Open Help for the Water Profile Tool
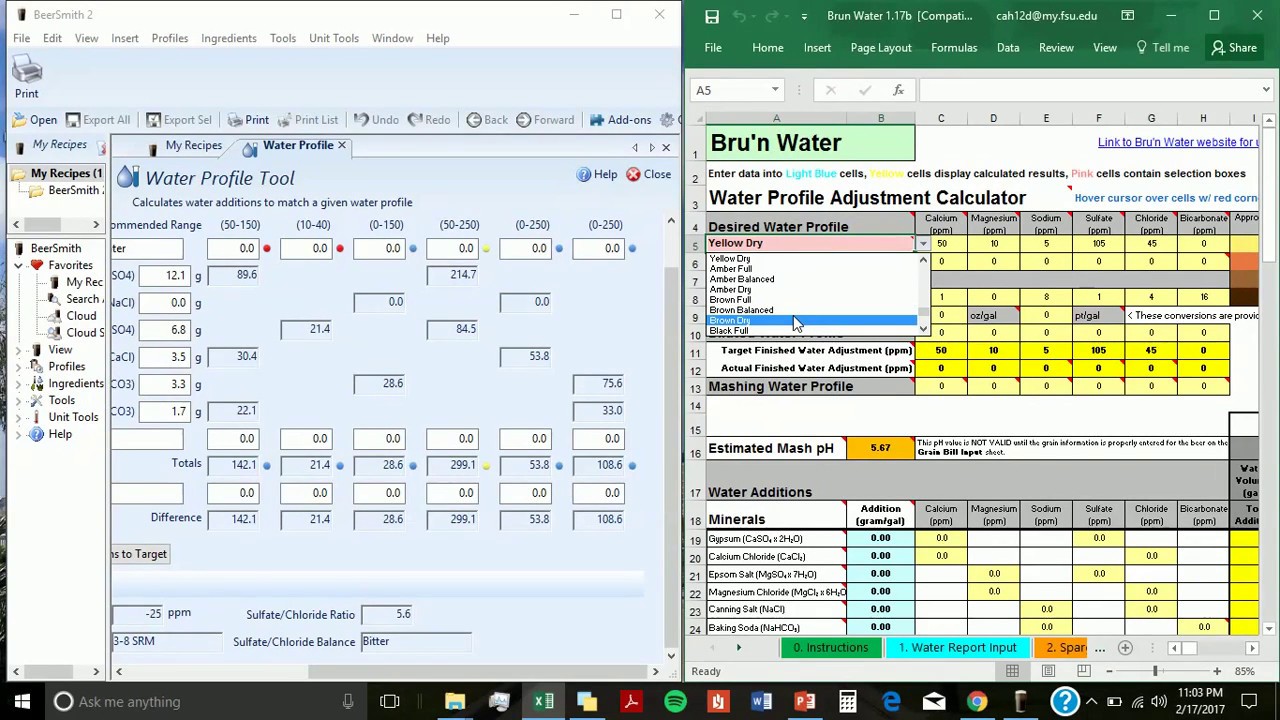Viewport: 1280px width, 720px height. point(597,174)
